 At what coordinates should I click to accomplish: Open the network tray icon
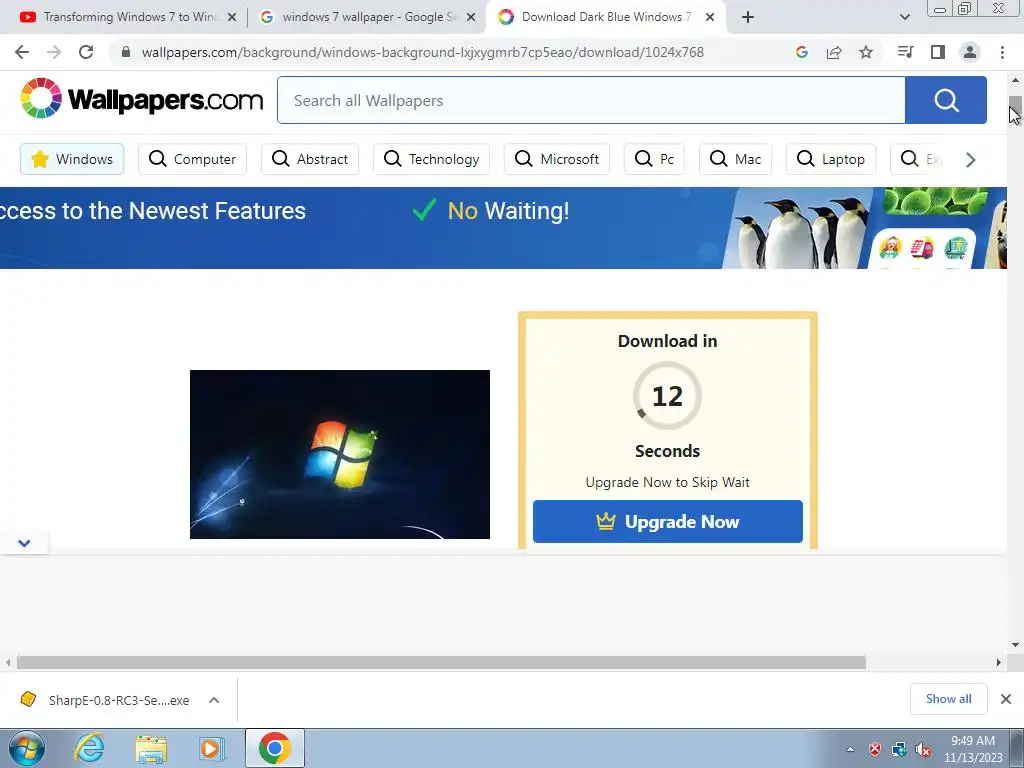[x=899, y=749]
